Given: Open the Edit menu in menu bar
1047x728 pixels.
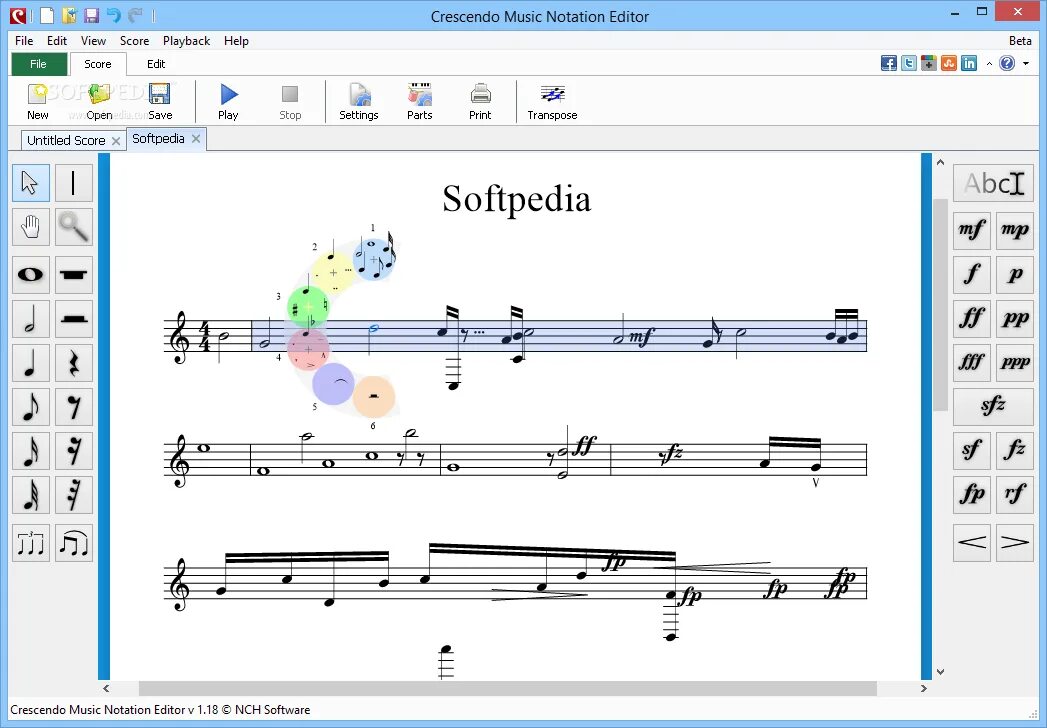Looking at the screenshot, I should coord(57,41).
